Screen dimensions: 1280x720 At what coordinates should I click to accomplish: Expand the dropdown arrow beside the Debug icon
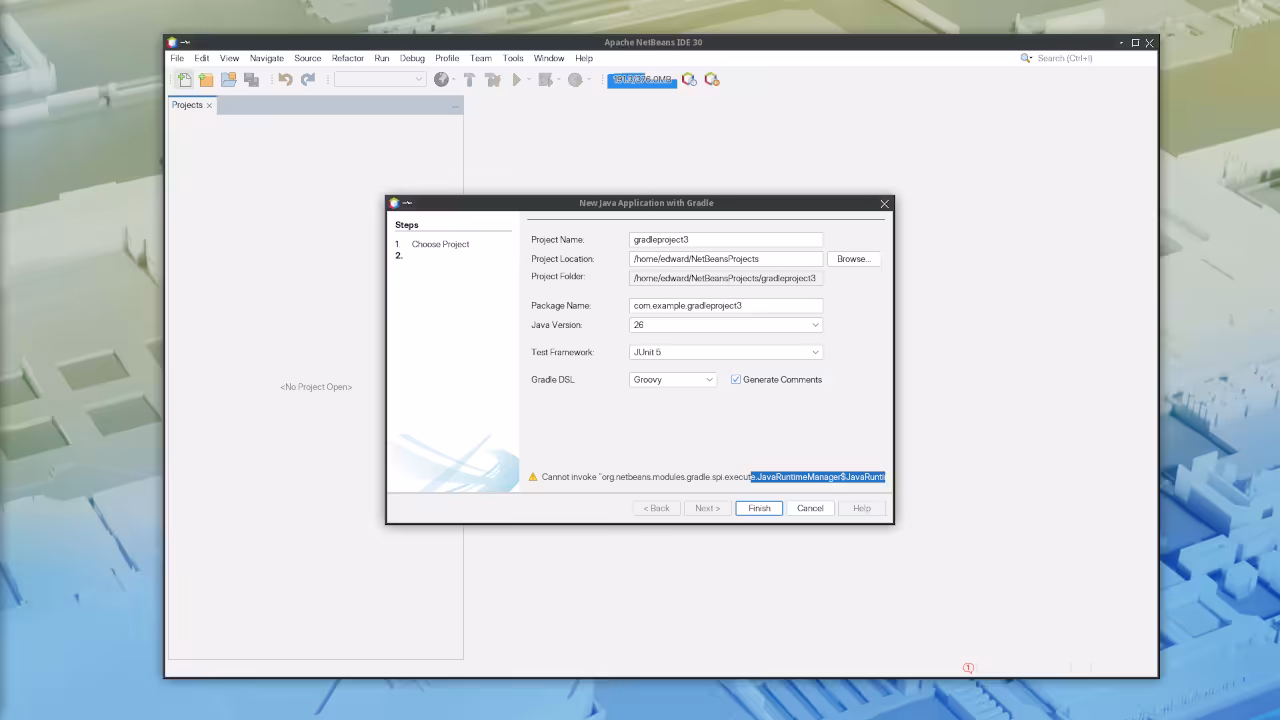click(559, 80)
